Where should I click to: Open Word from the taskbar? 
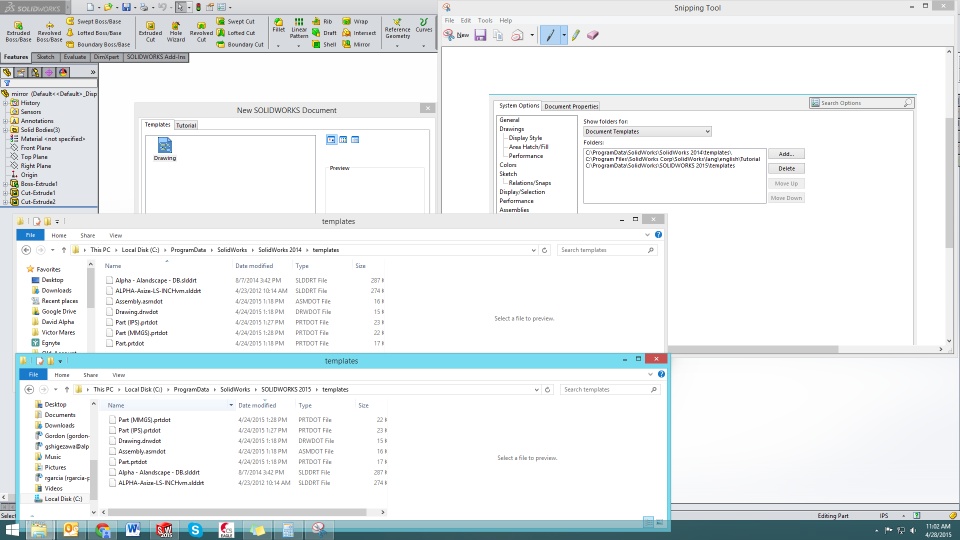coord(133,530)
